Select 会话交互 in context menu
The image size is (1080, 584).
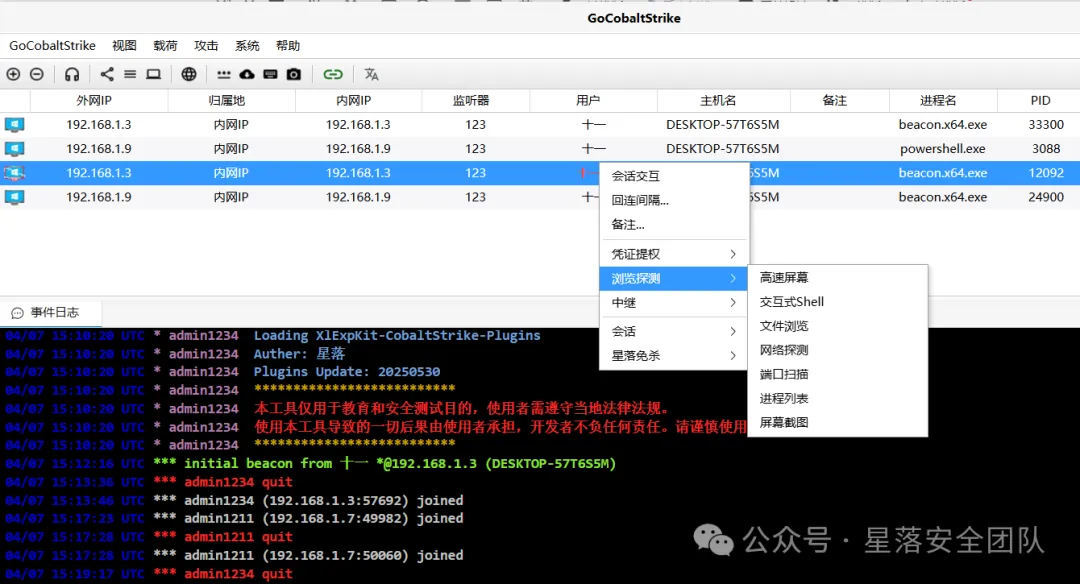pos(674,176)
